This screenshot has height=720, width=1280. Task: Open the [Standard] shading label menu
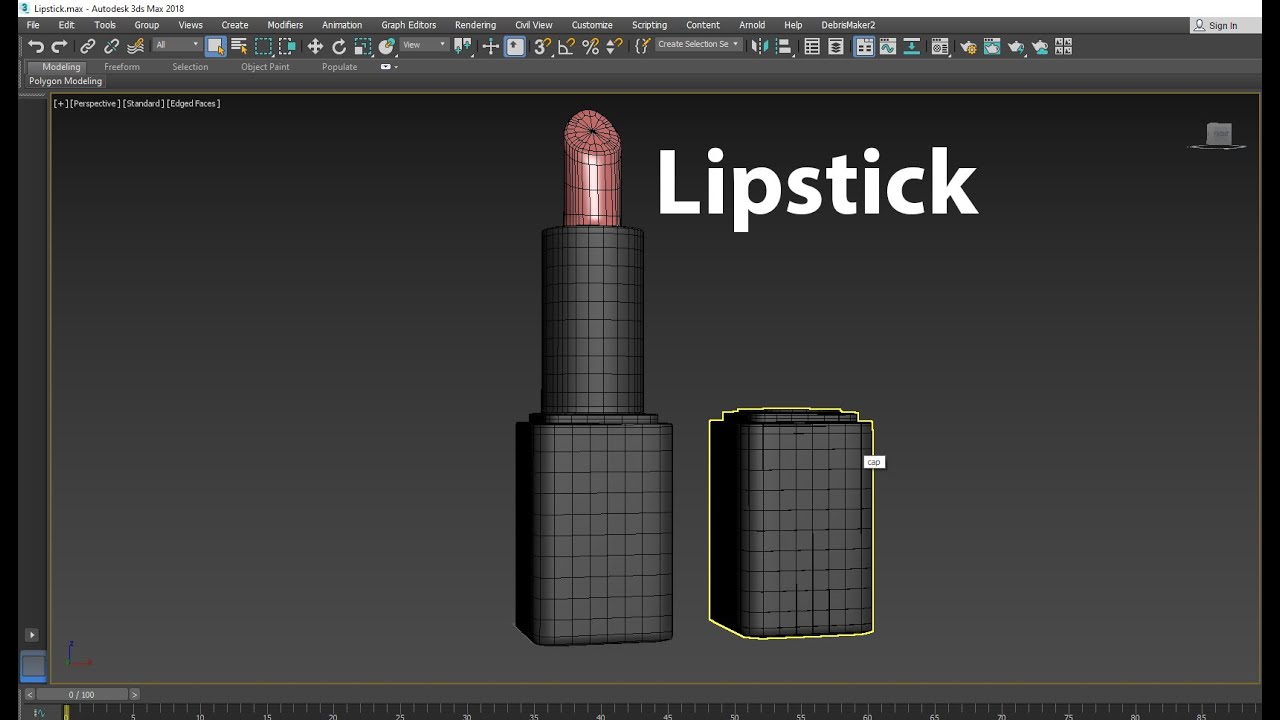(143, 103)
